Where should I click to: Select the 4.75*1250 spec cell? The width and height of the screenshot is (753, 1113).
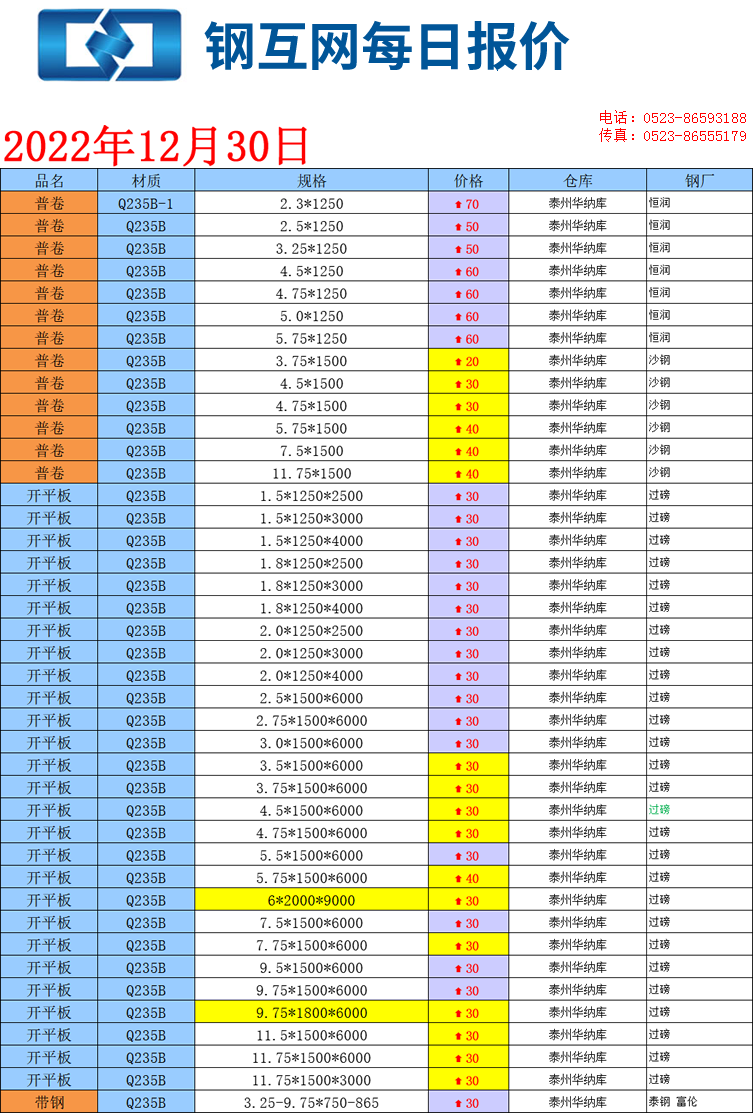pyautogui.click(x=312, y=294)
